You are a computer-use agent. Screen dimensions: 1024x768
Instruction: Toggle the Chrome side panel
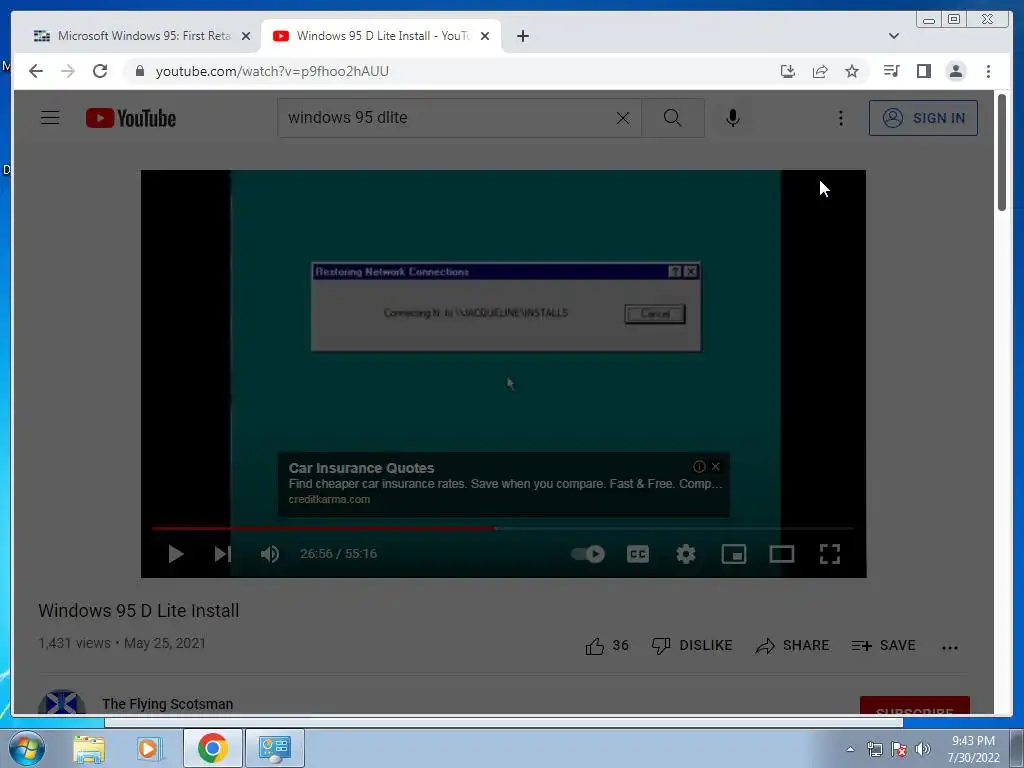pyautogui.click(x=923, y=71)
